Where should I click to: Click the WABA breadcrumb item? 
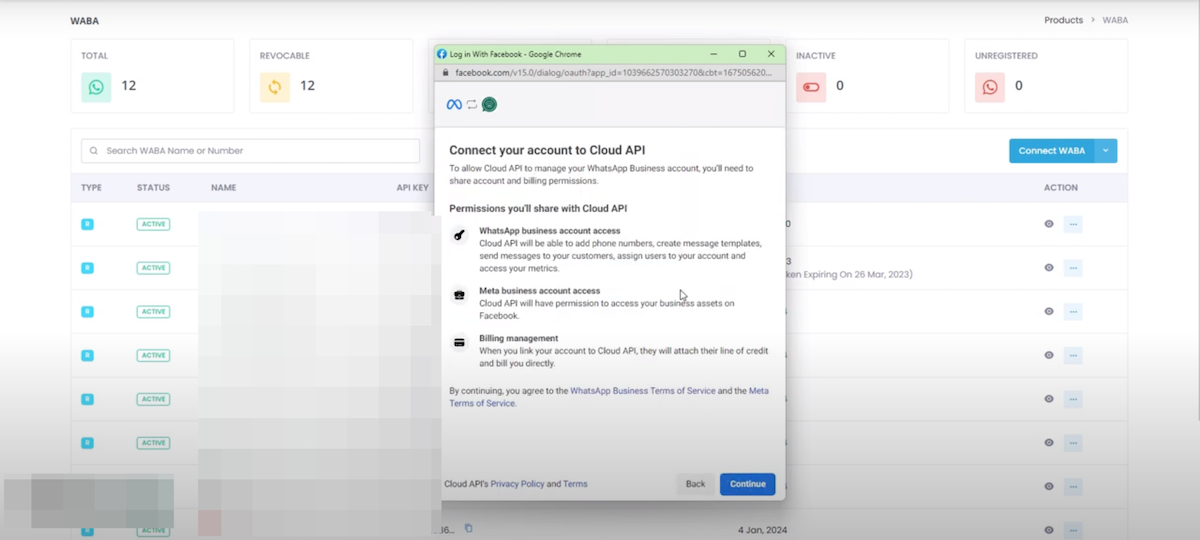click(1115, 20)
